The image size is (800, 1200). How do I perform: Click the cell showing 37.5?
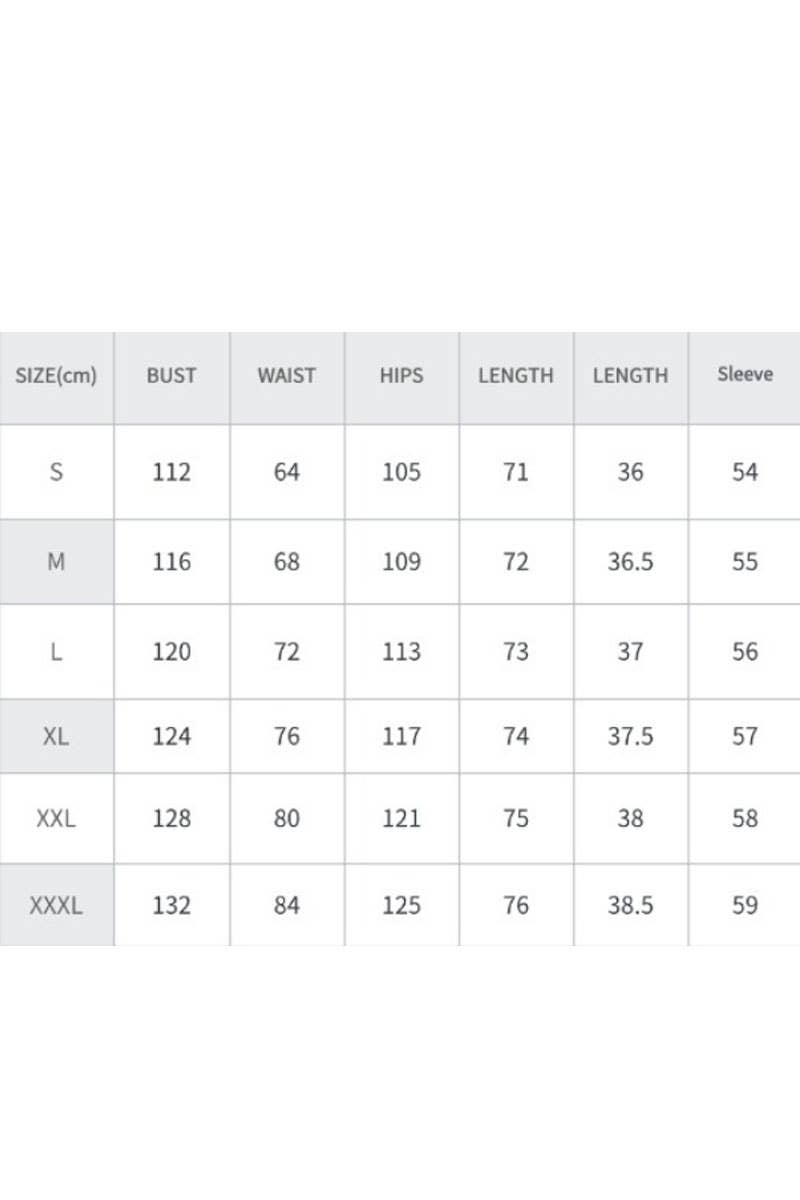pos(630,737)
